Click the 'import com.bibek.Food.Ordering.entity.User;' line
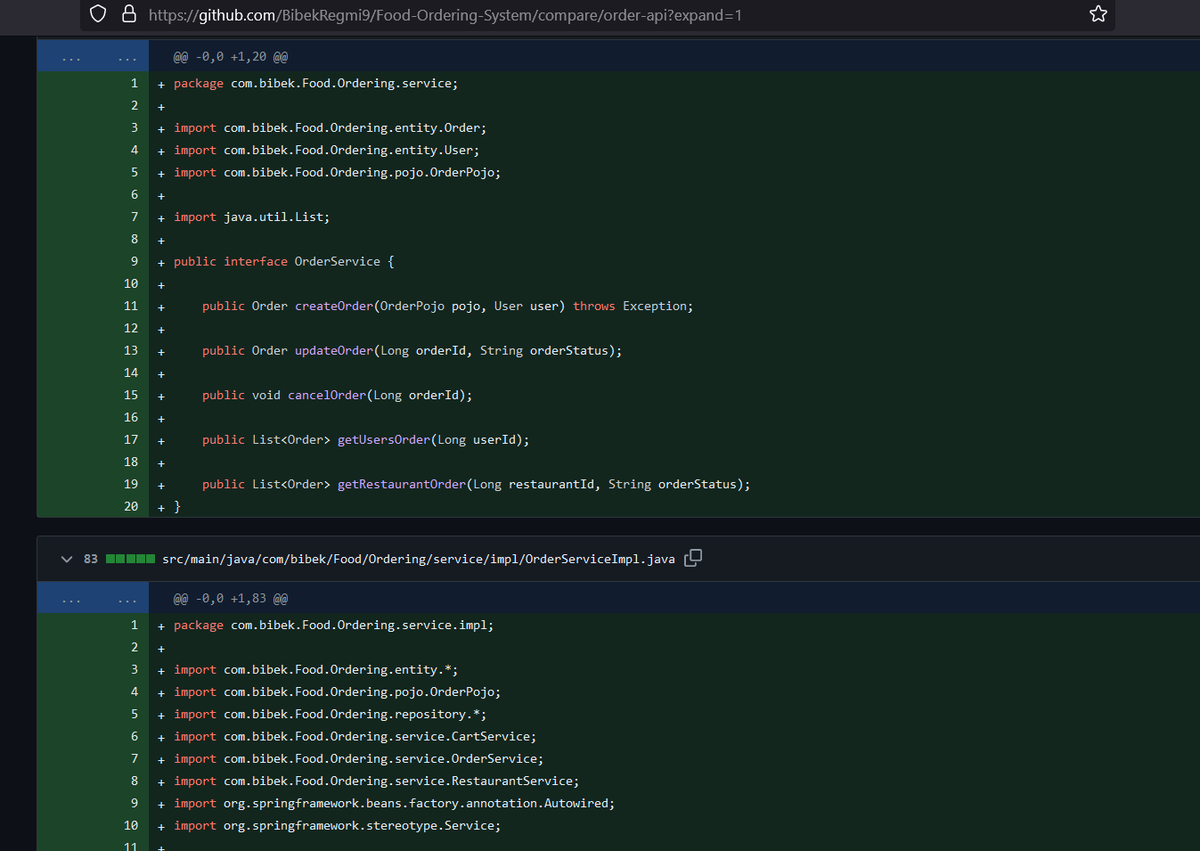 326,150
